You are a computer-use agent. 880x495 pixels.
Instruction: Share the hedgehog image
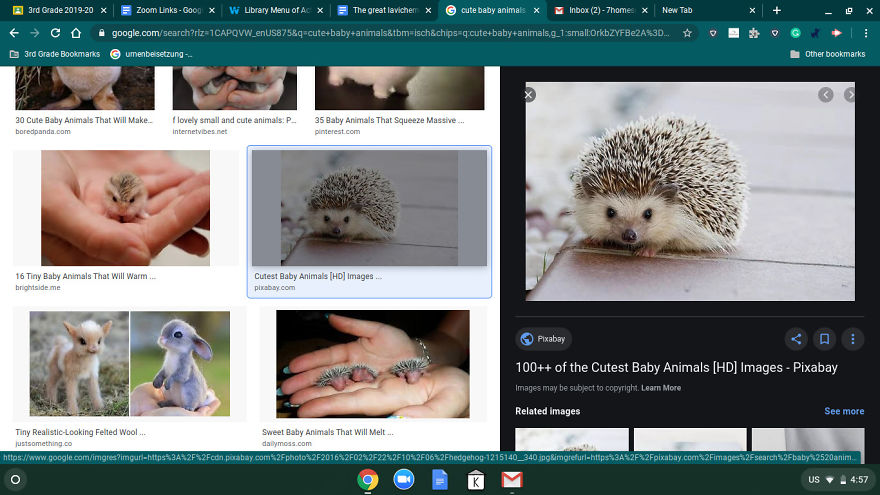click(795, 338)
